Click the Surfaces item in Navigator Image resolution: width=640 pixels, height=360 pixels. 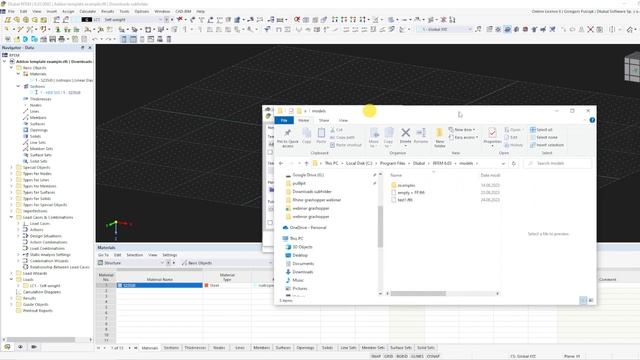(37, 124)
